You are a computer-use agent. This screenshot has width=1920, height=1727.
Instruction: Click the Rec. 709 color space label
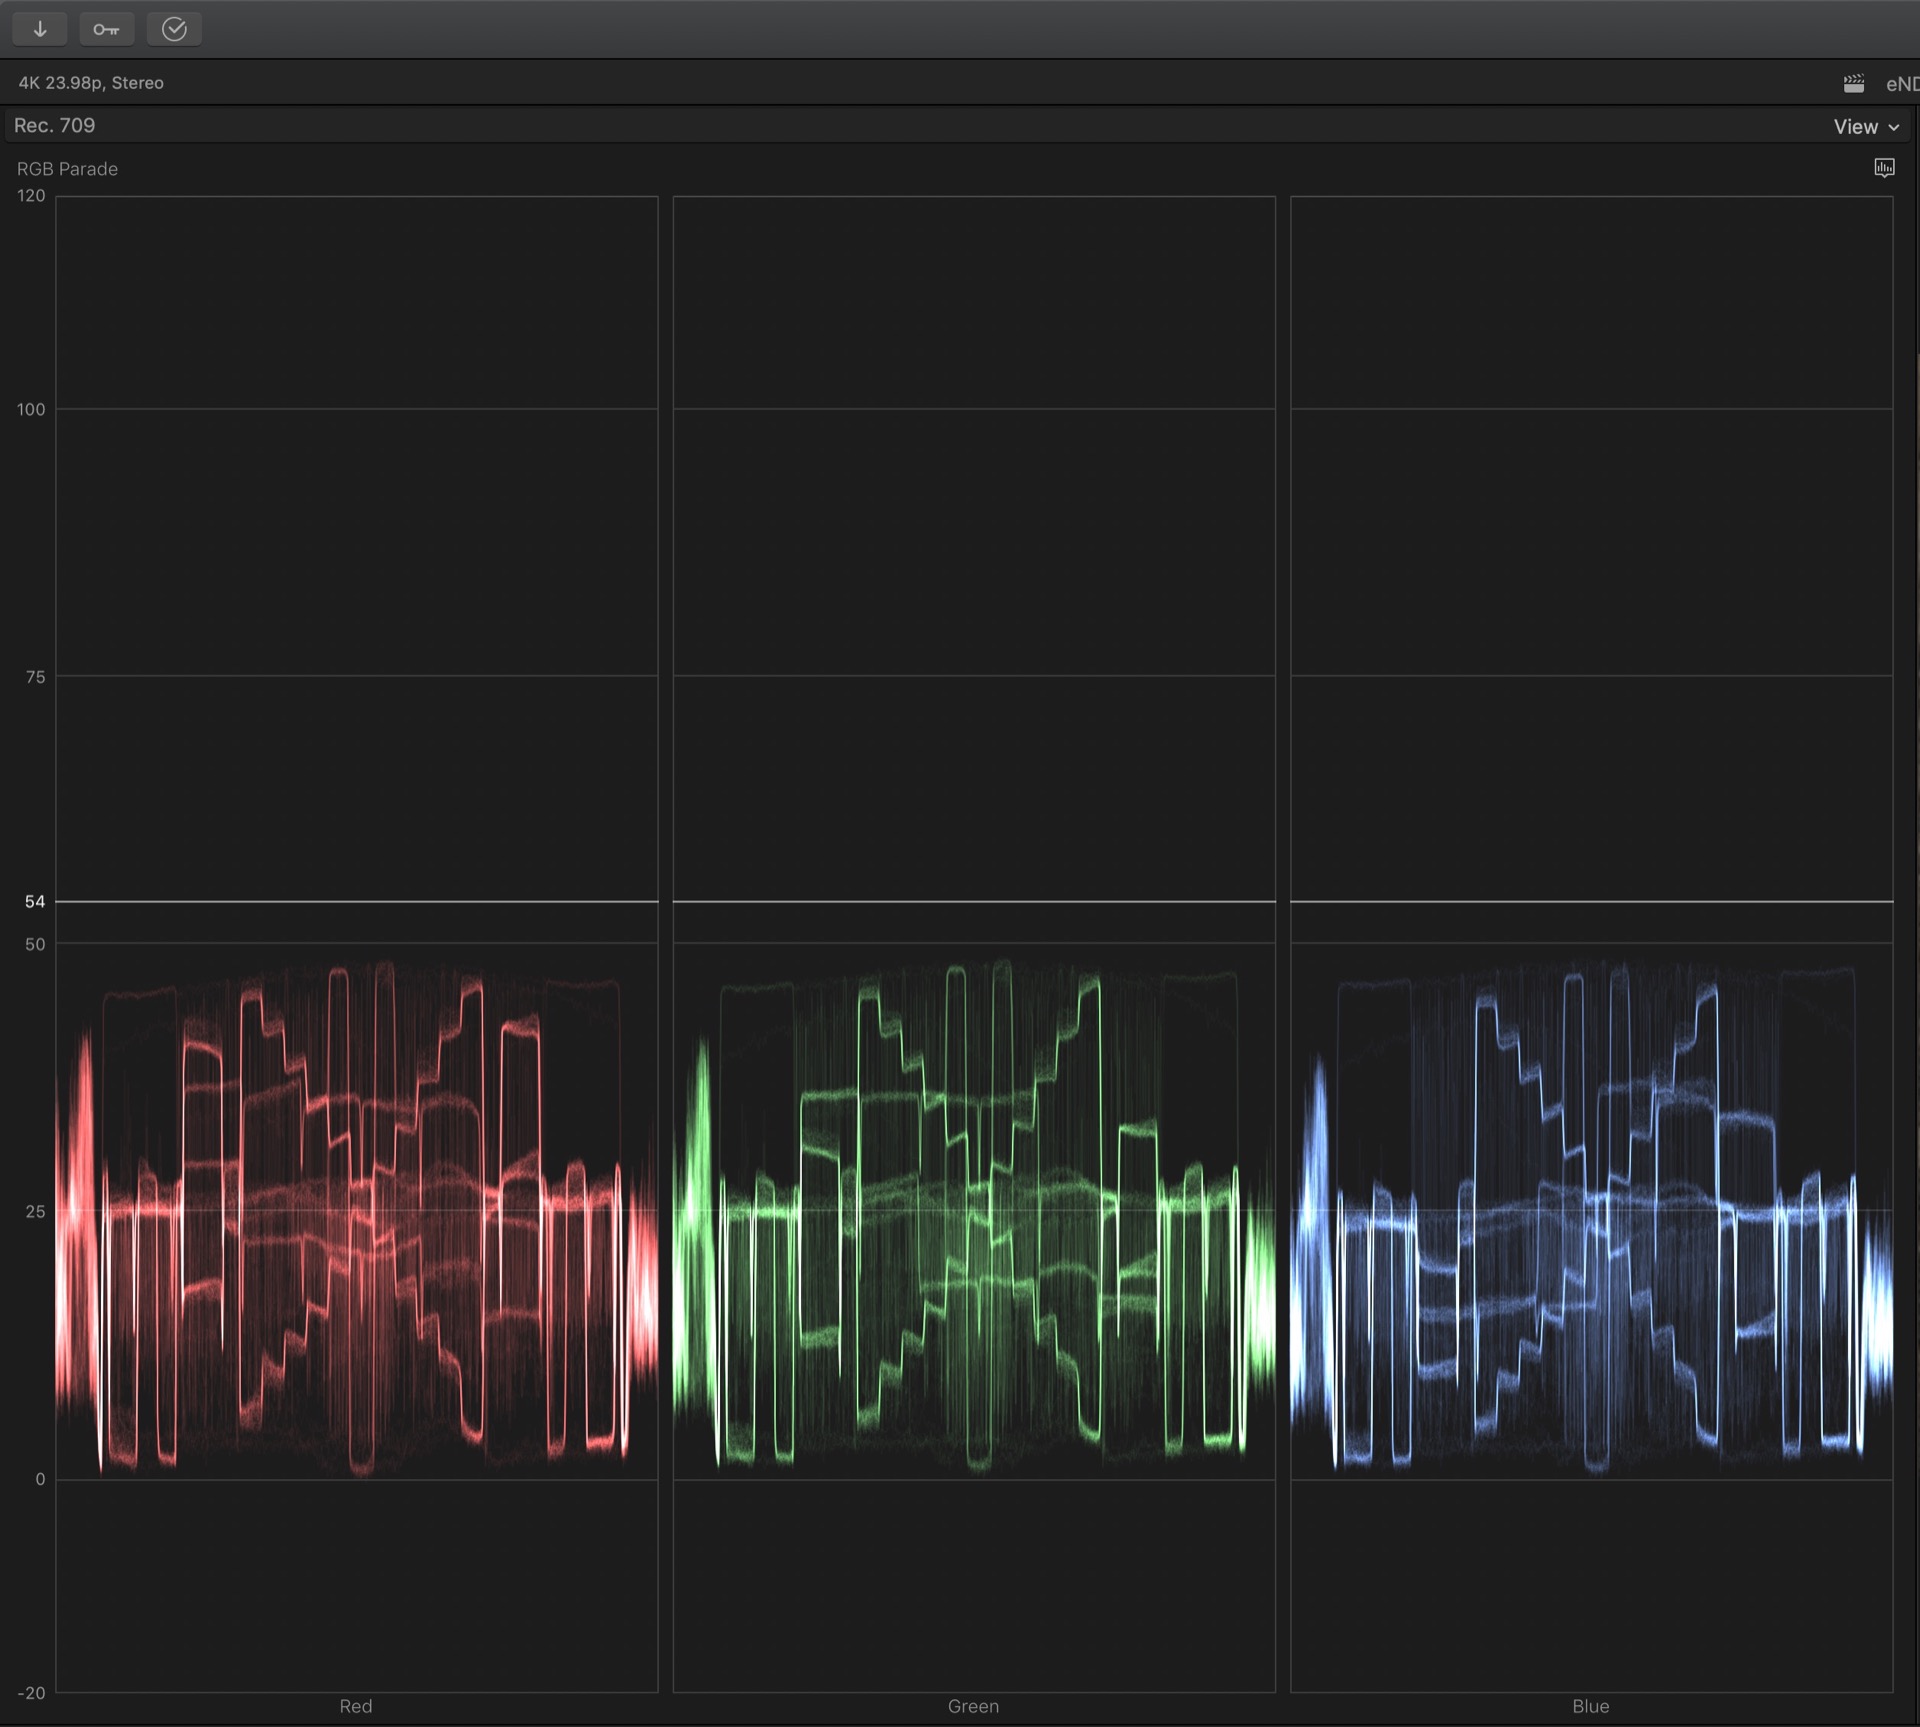[x=55, y=126]
